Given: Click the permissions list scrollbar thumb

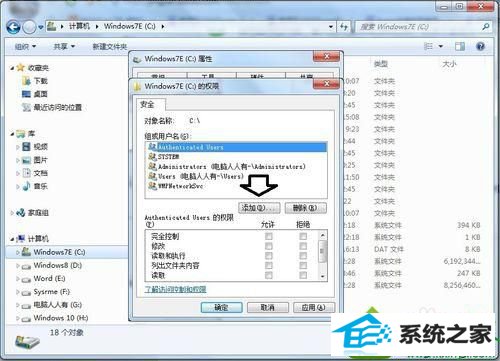Looking at the screenshot, I should 322,251.
